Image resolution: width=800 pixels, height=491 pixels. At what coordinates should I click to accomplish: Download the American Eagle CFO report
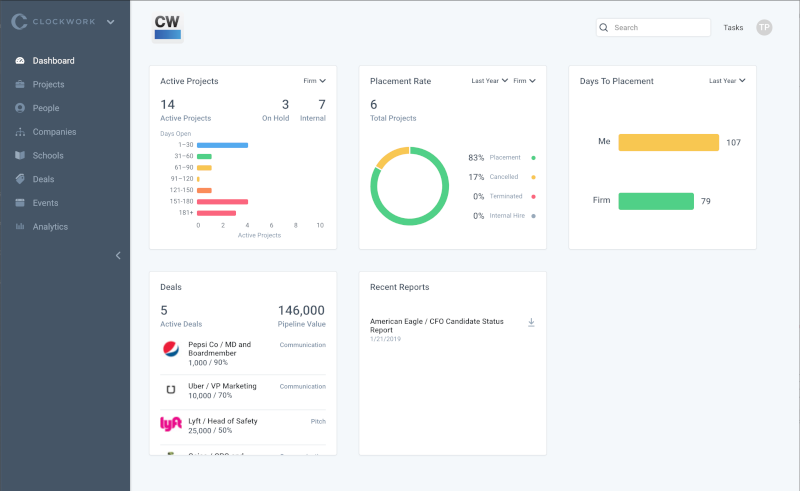tap(531, 323)
